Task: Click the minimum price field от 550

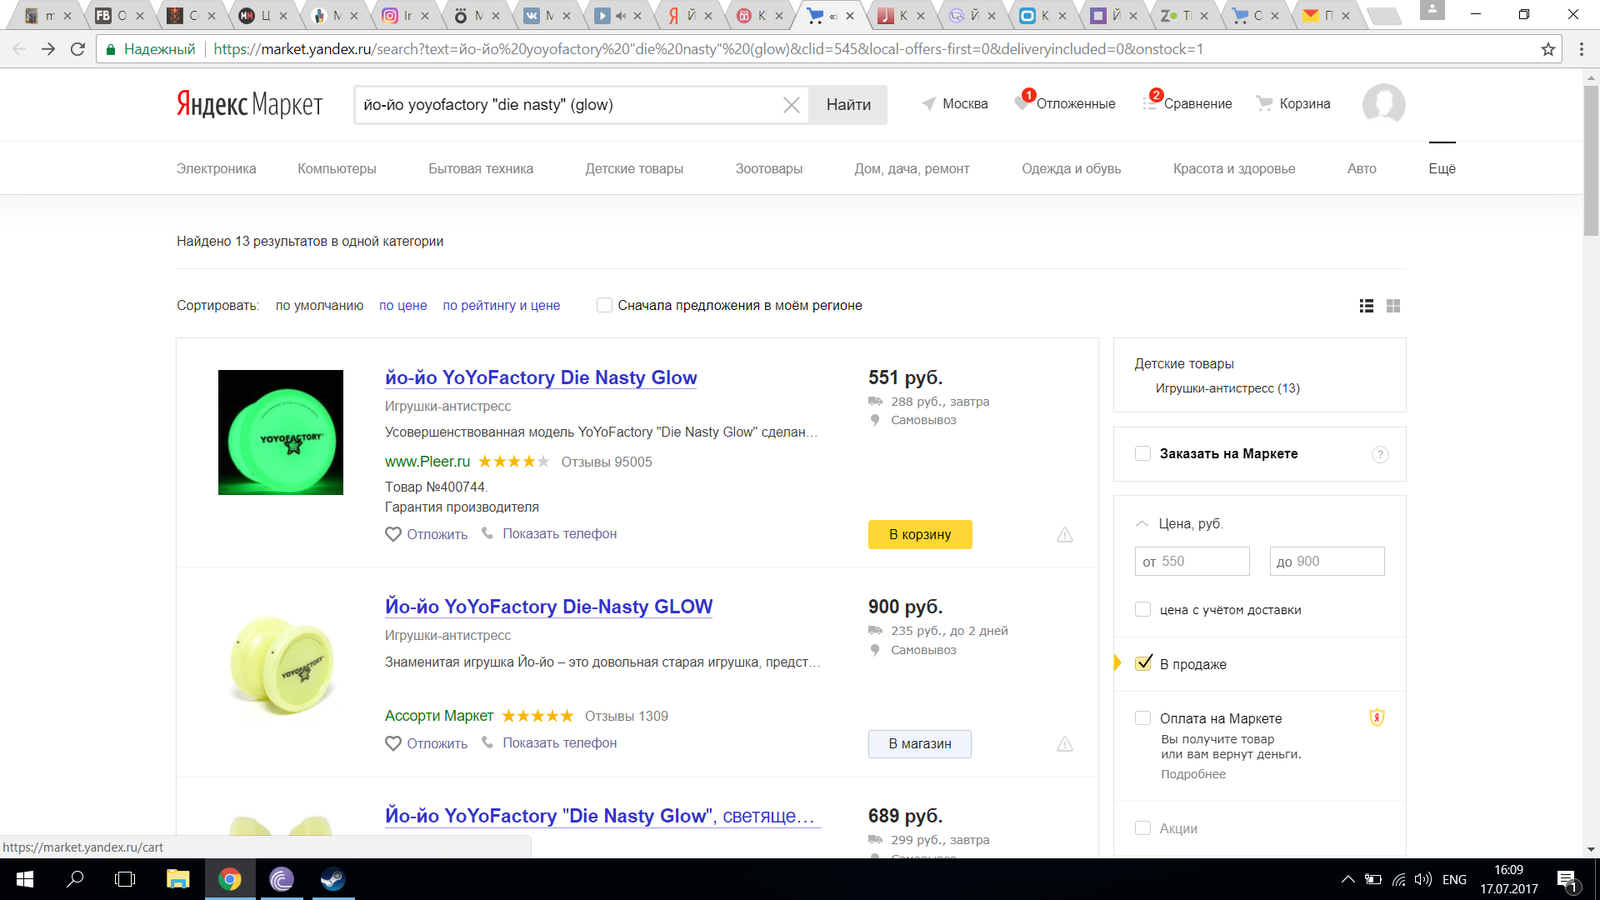Action: pyautogui.click(x=1192, y=561)
